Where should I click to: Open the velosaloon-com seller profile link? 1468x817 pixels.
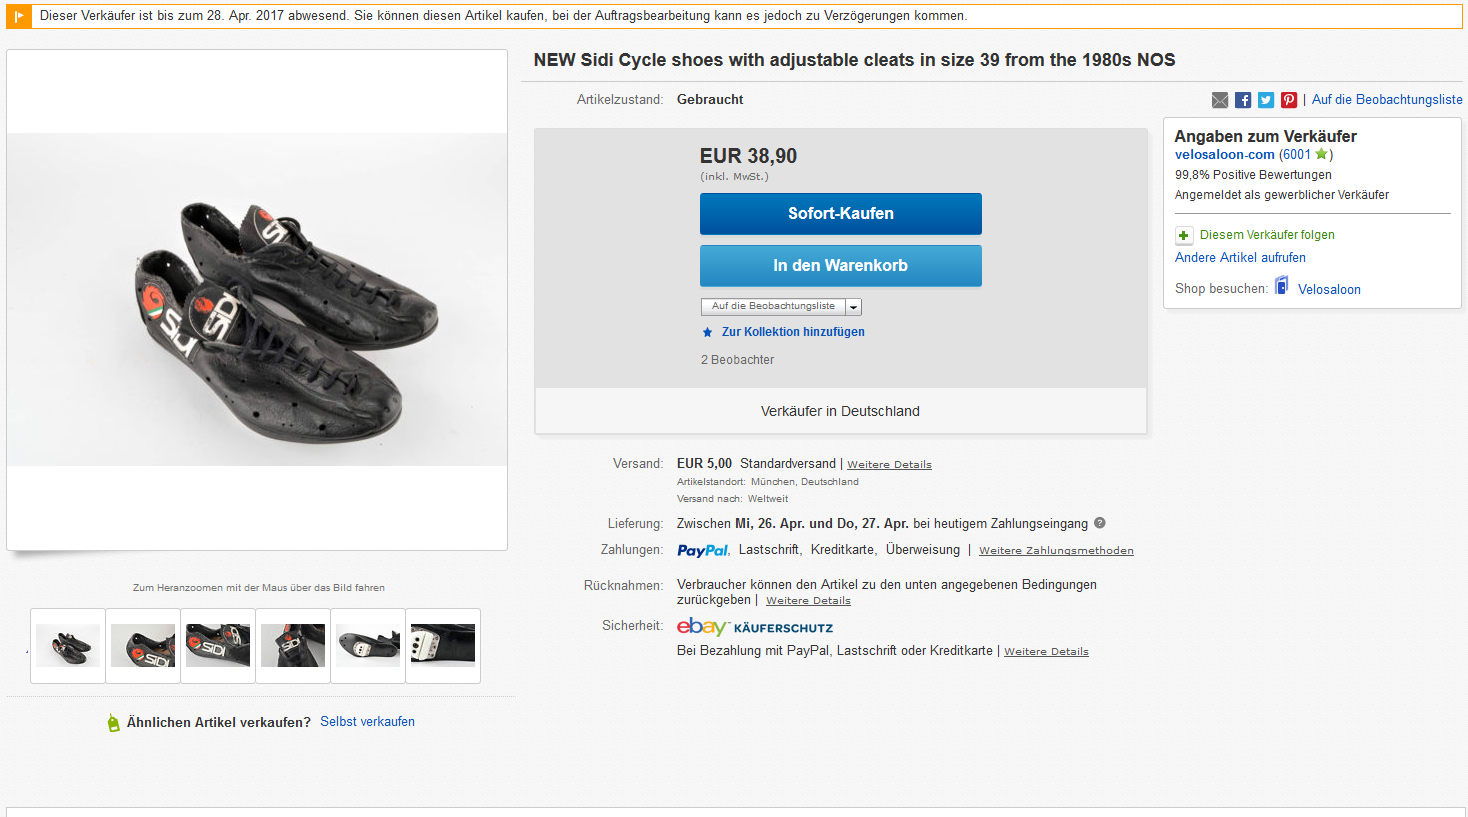[1224, 155]
